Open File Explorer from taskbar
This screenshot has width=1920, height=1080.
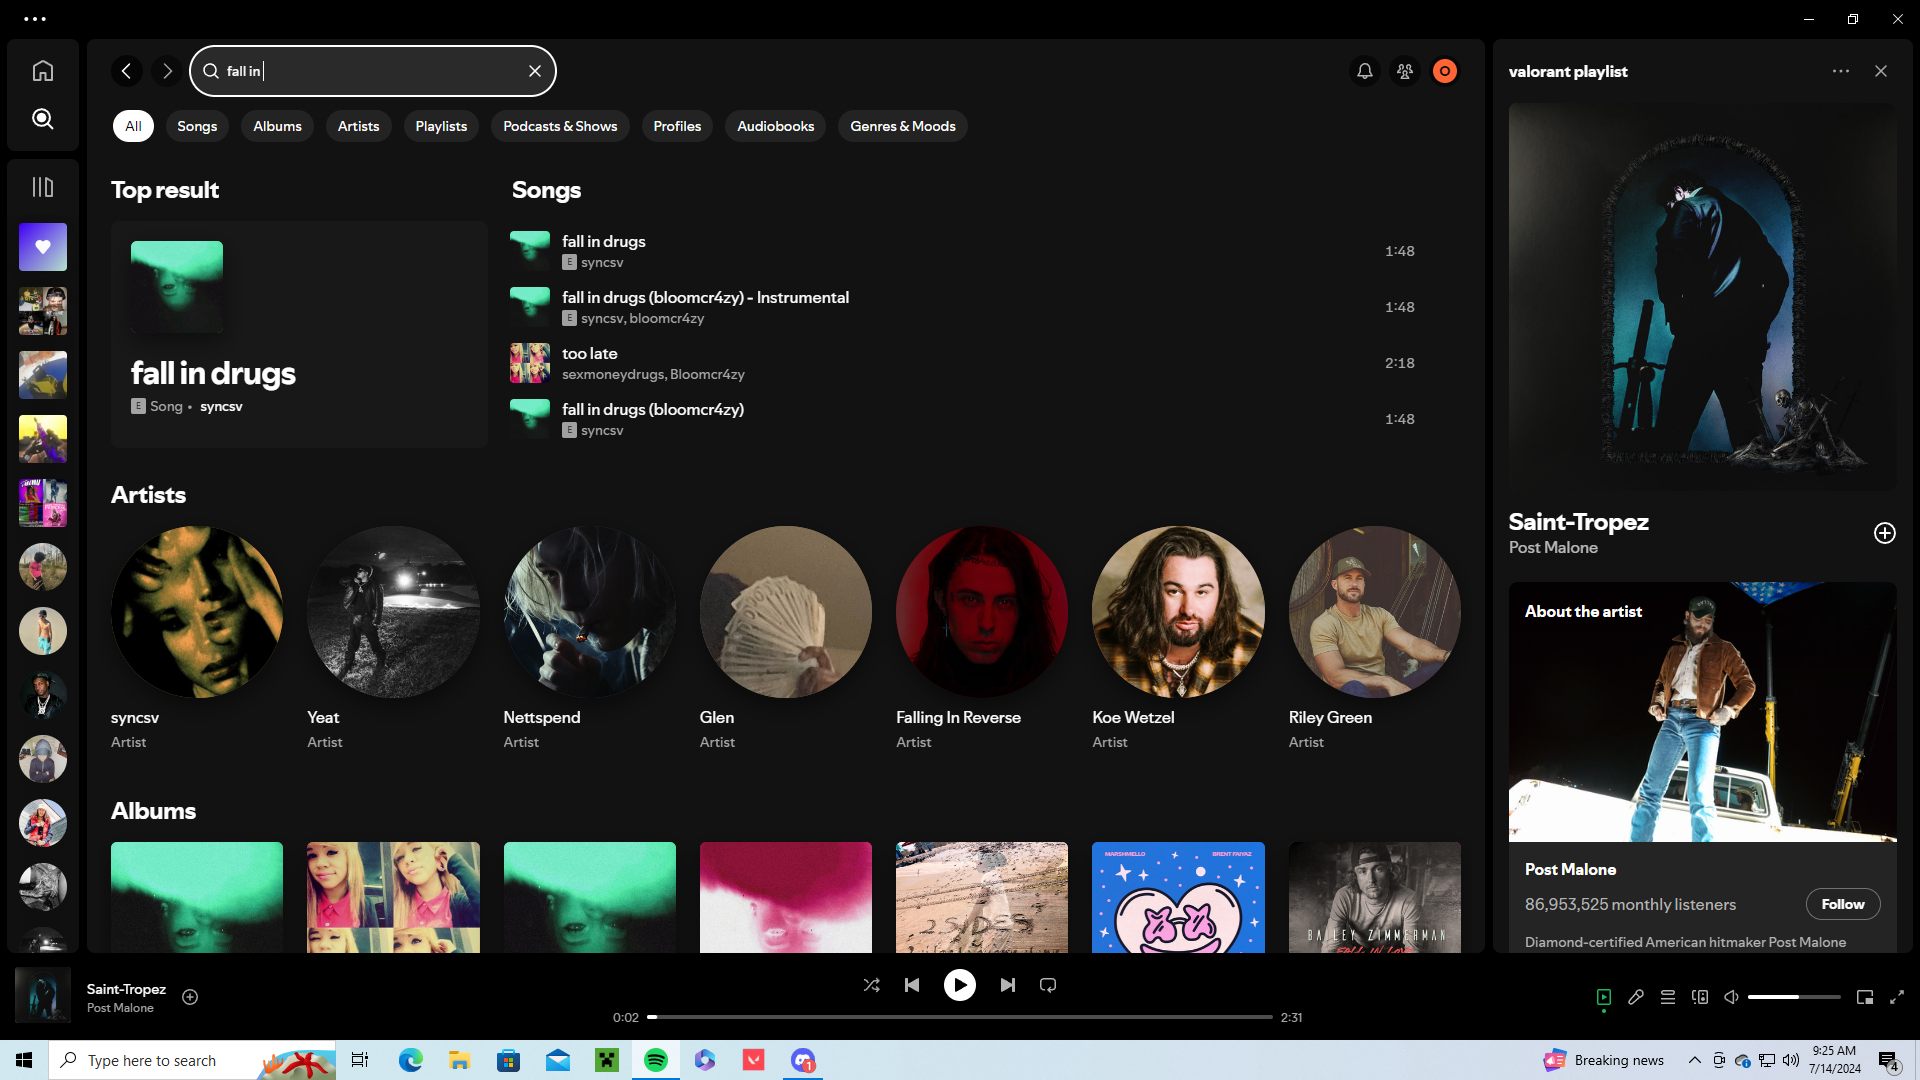point(460,1060)
